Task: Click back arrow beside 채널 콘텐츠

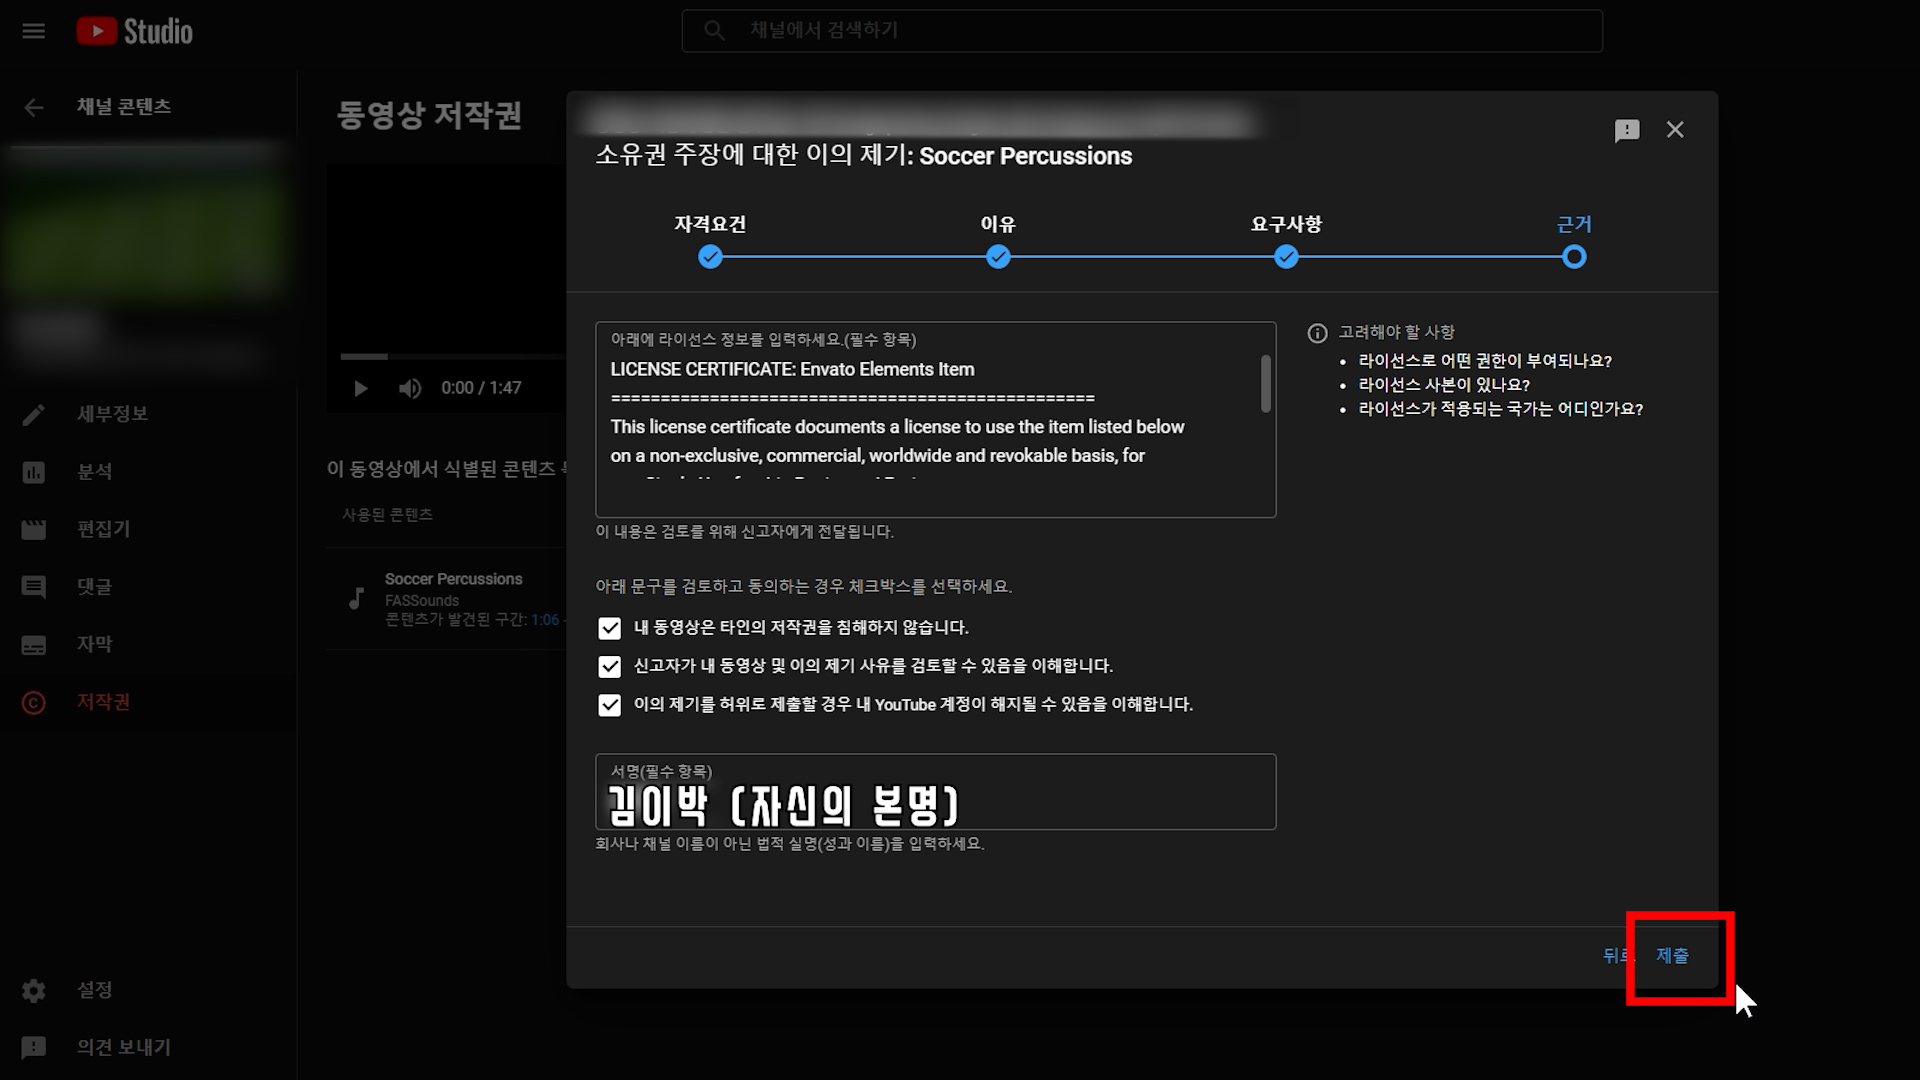Action: coord(34,107)
